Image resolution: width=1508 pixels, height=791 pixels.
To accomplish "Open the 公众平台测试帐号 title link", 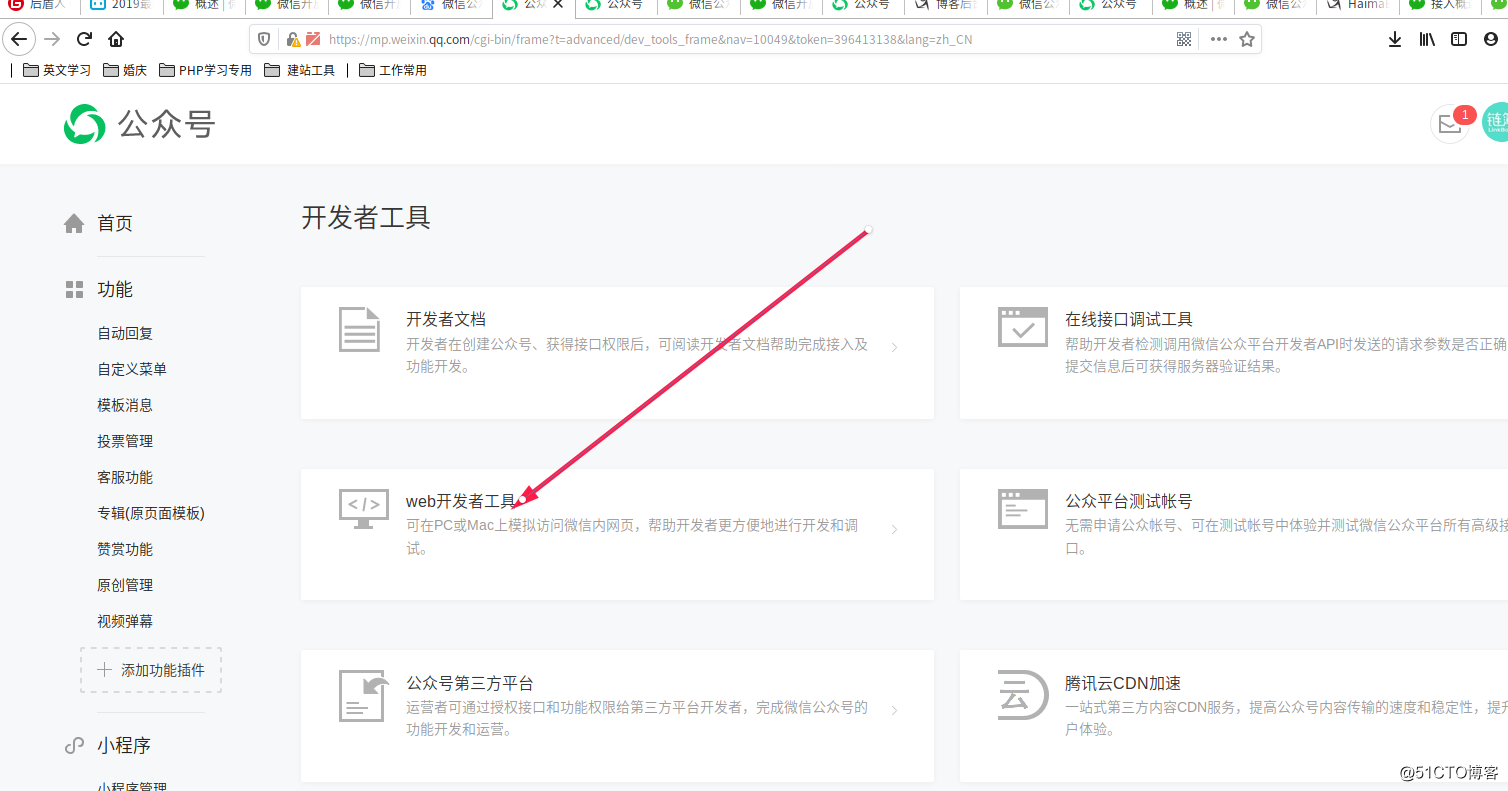I will [1129, 501].
